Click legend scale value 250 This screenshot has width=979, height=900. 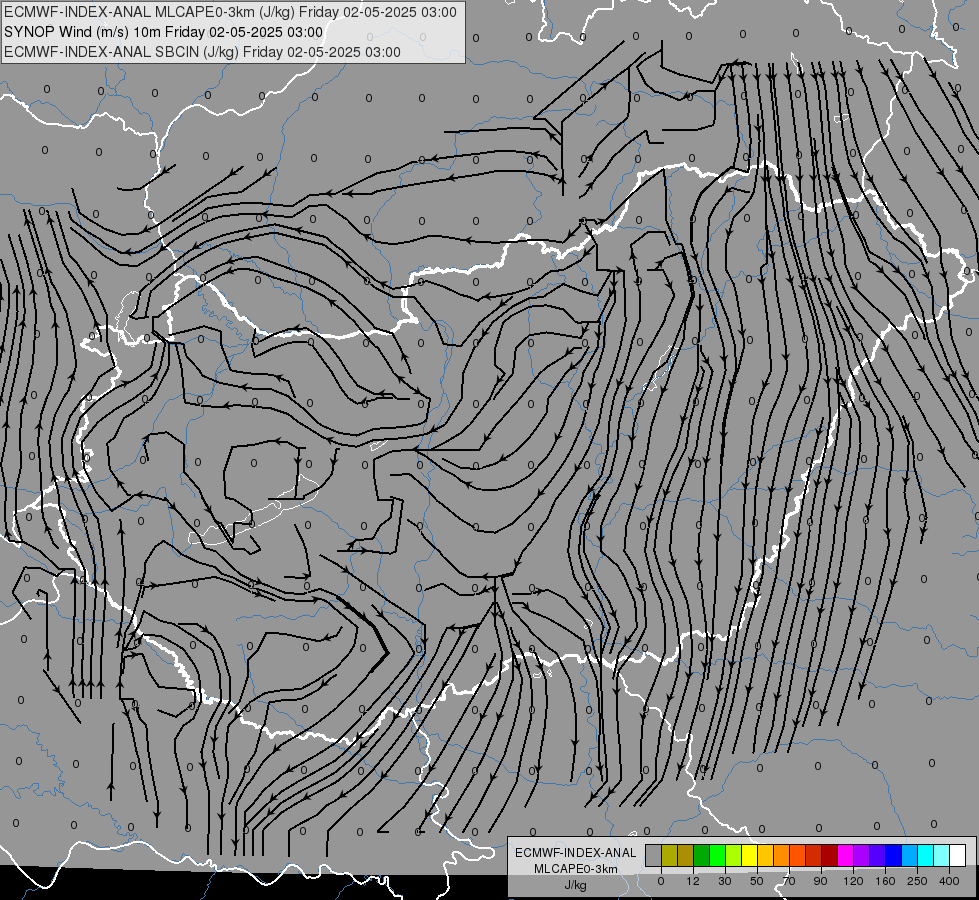(x=917, y=881)
